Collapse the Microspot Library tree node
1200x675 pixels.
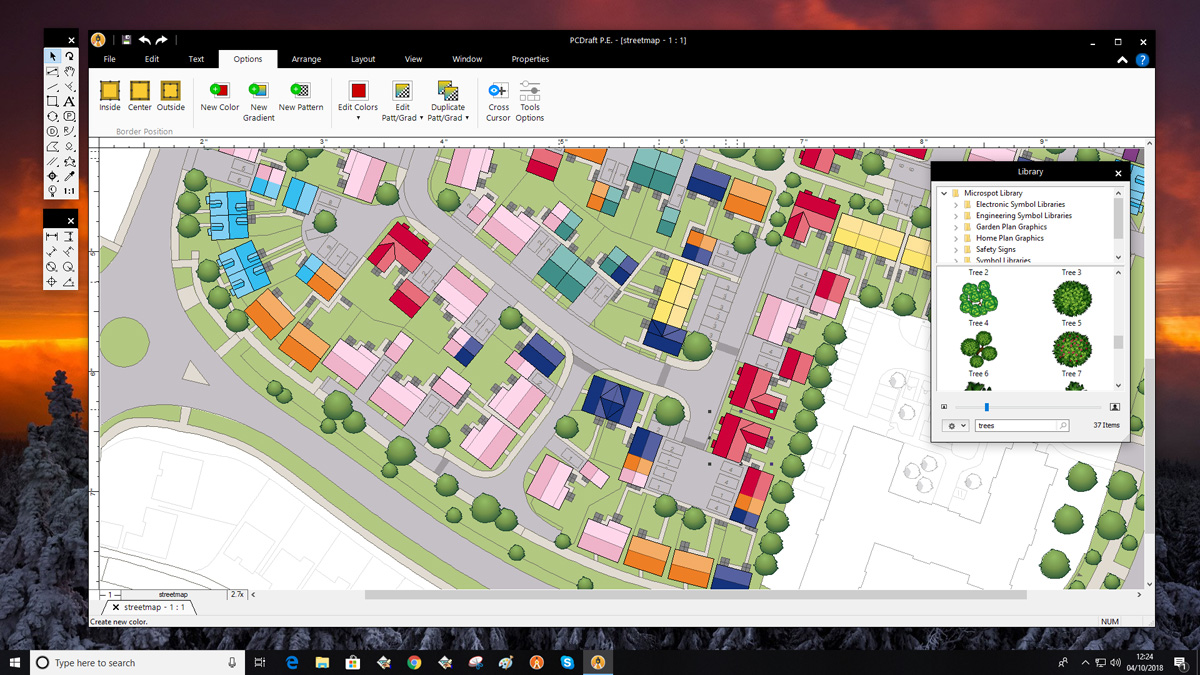[x=944, y=193]
